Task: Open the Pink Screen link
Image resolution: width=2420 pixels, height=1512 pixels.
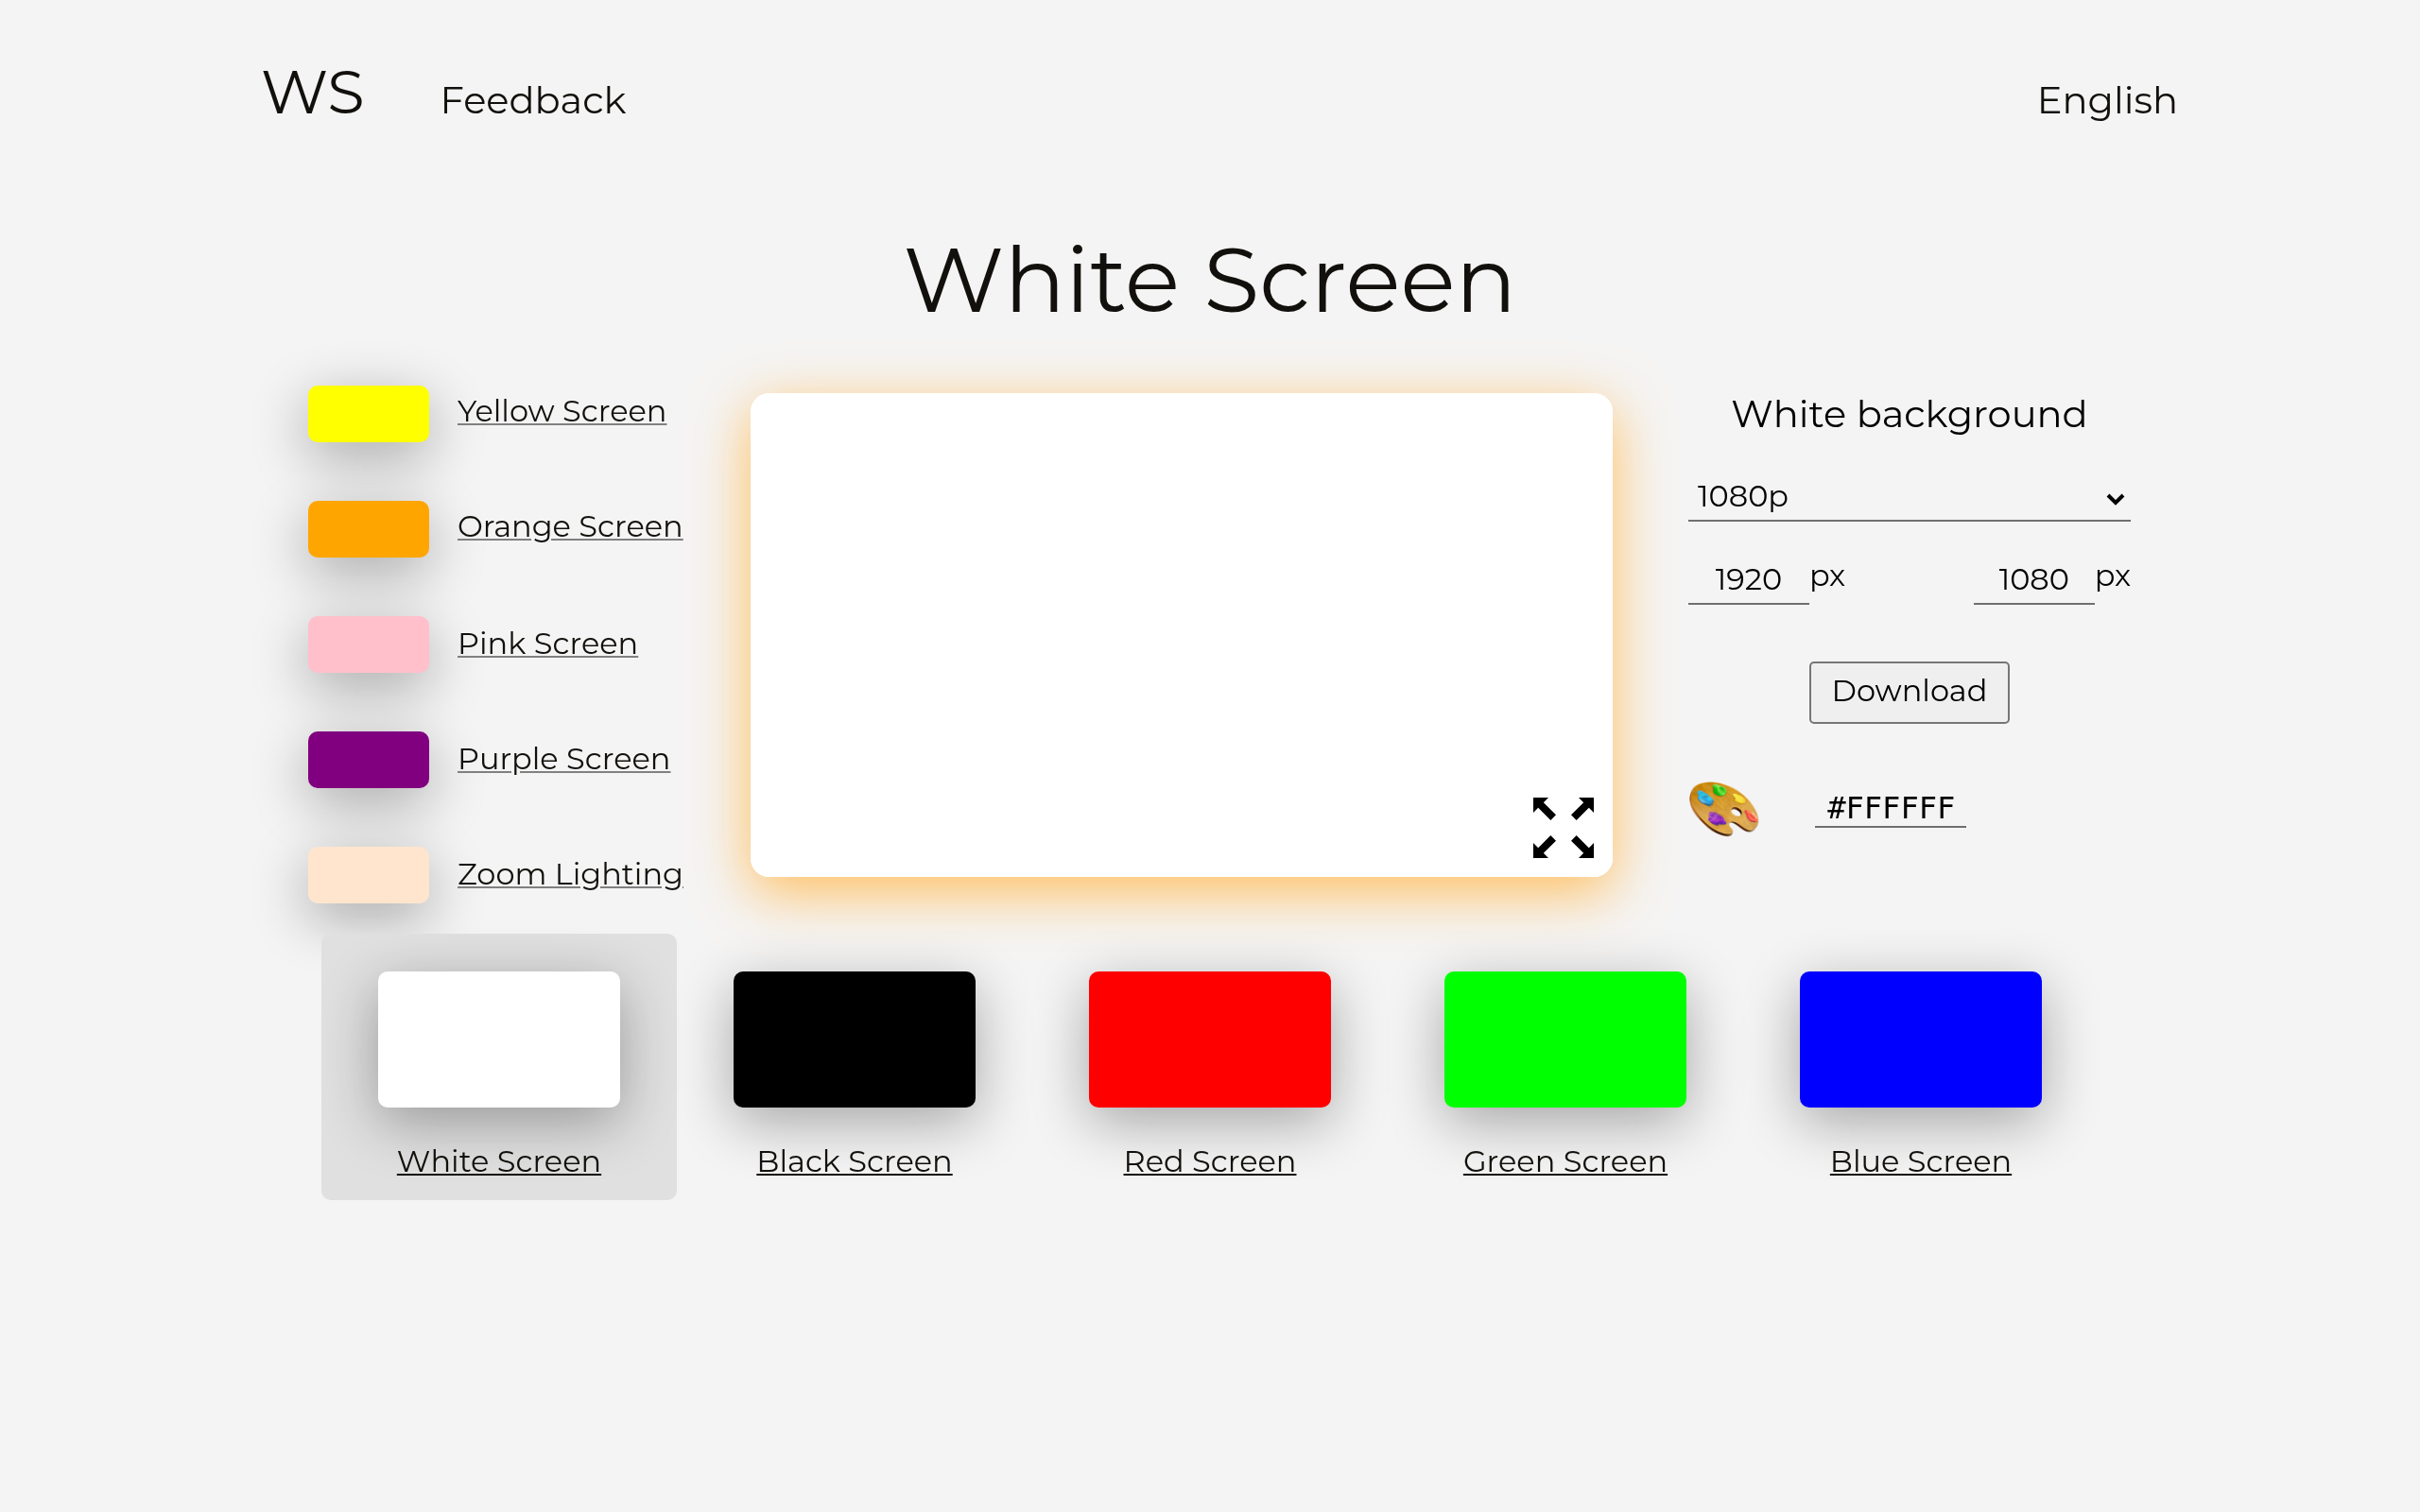Action: [547, 643]
